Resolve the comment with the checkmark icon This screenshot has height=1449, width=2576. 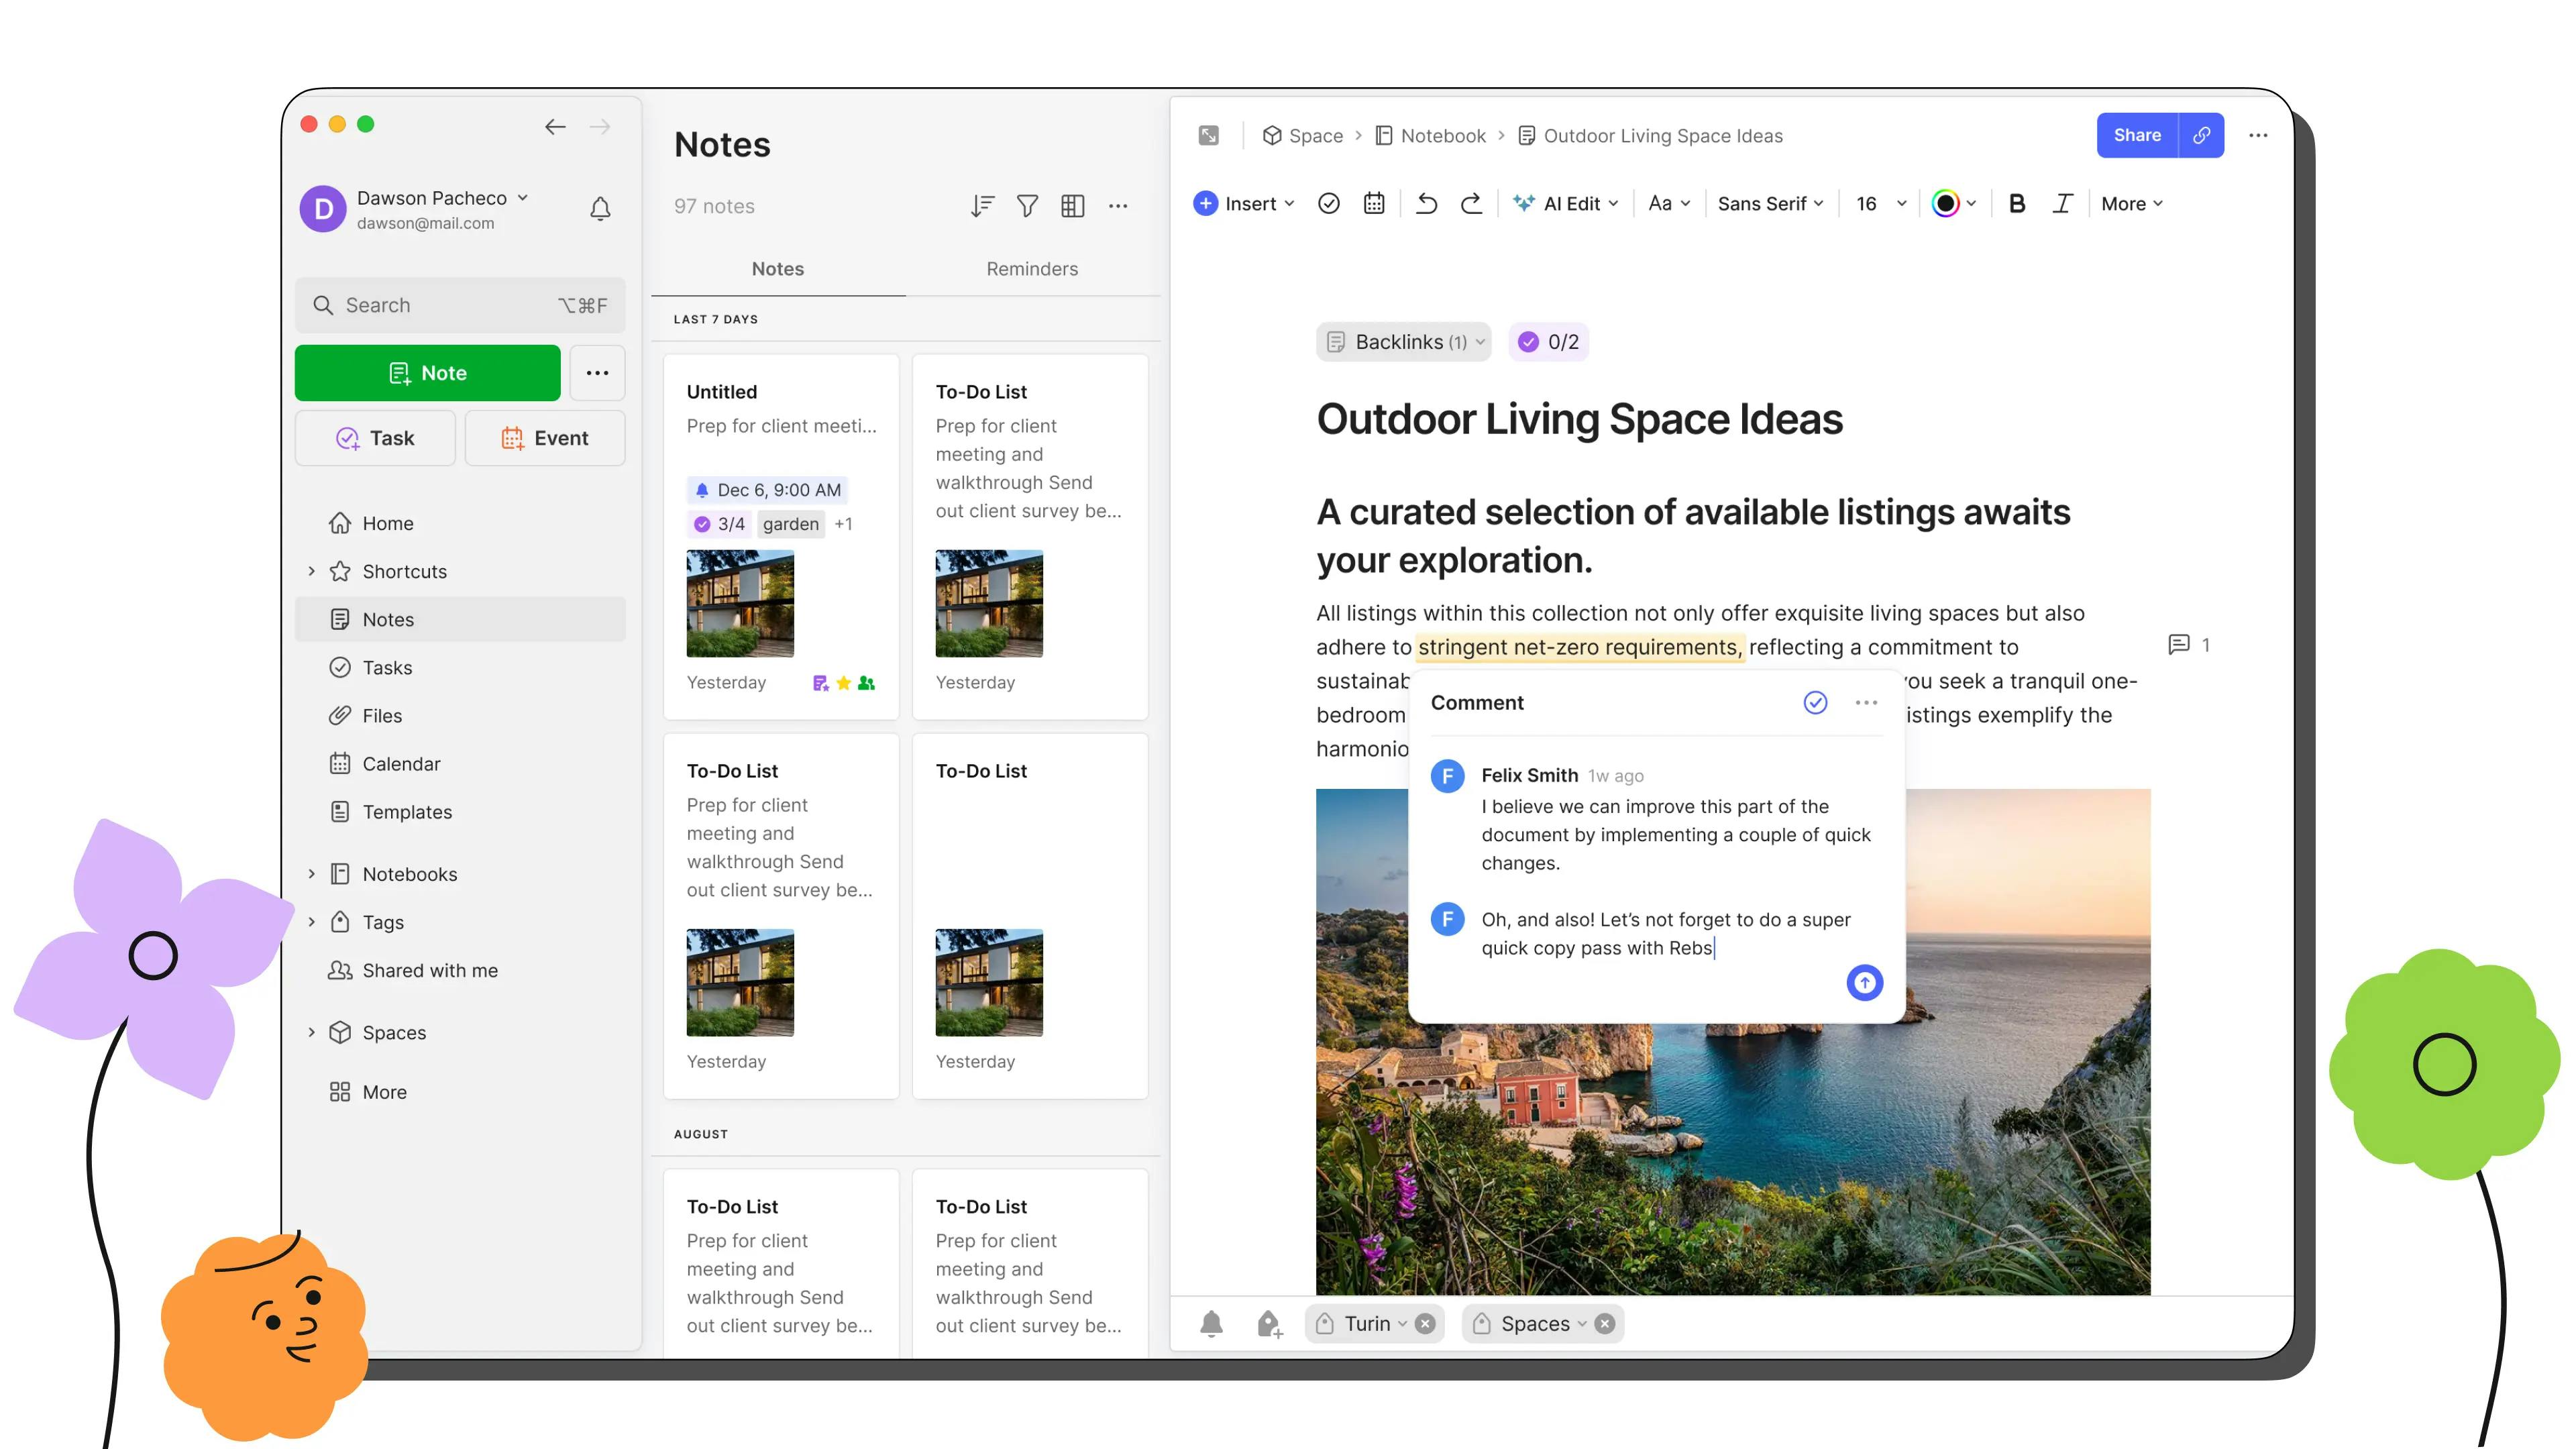[x=1815, y=703]
